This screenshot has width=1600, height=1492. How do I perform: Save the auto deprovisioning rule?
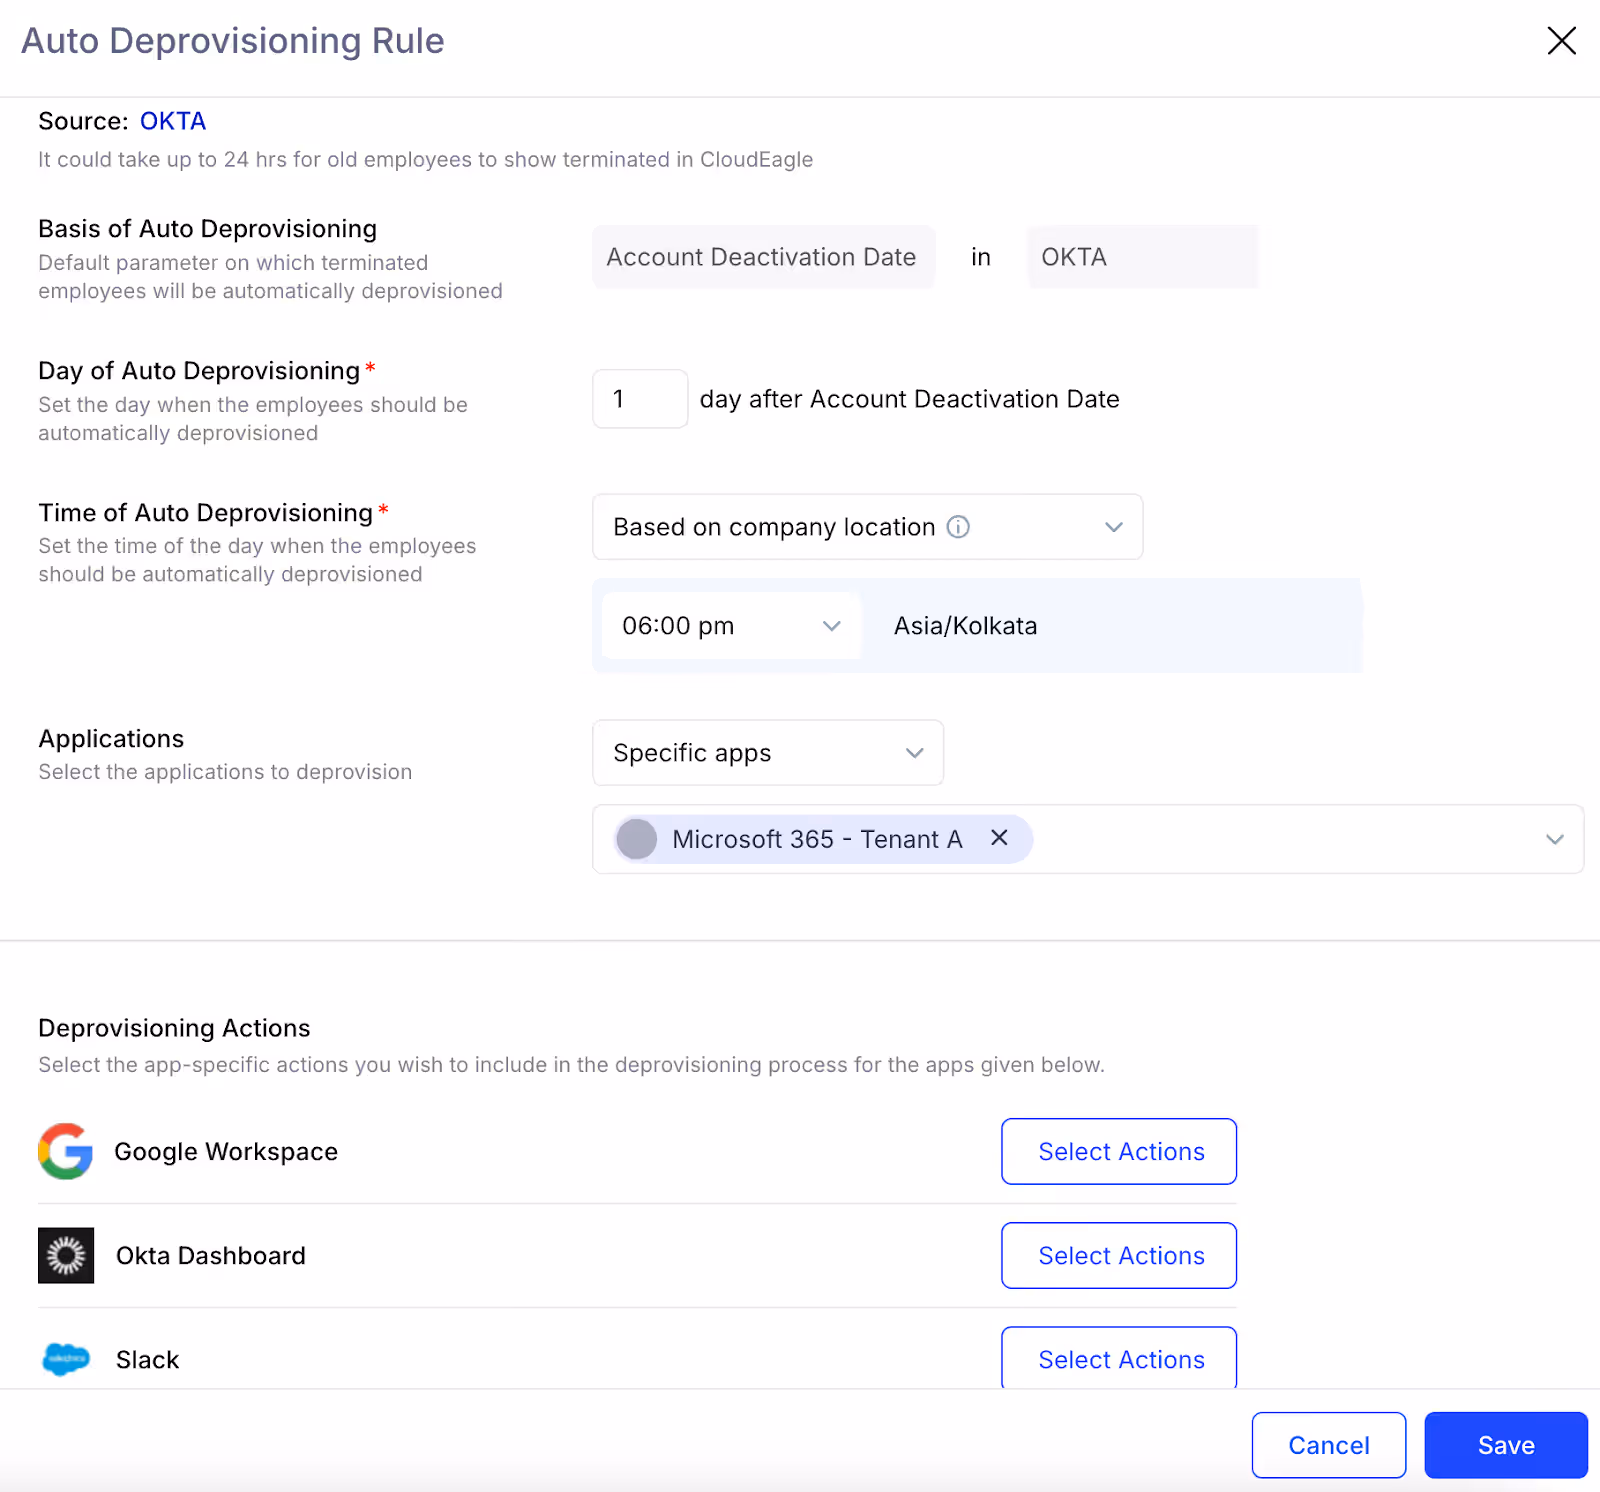1506,1445
